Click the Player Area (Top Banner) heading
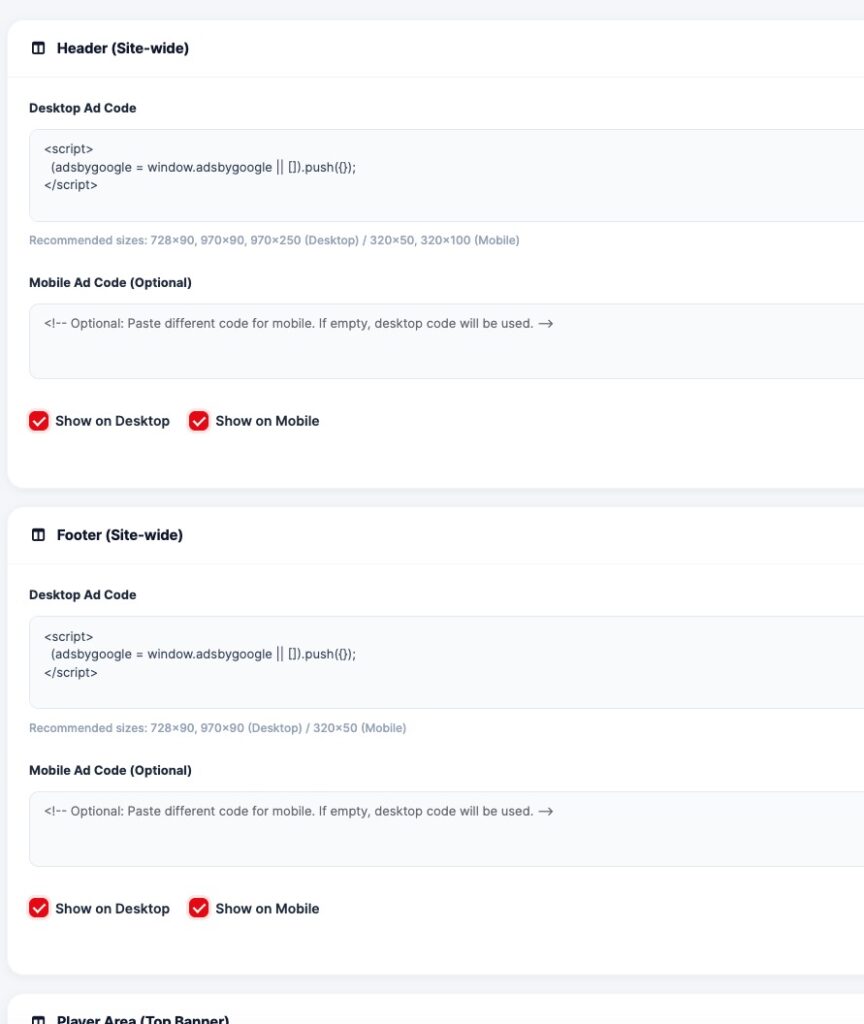 point(143,1019)
